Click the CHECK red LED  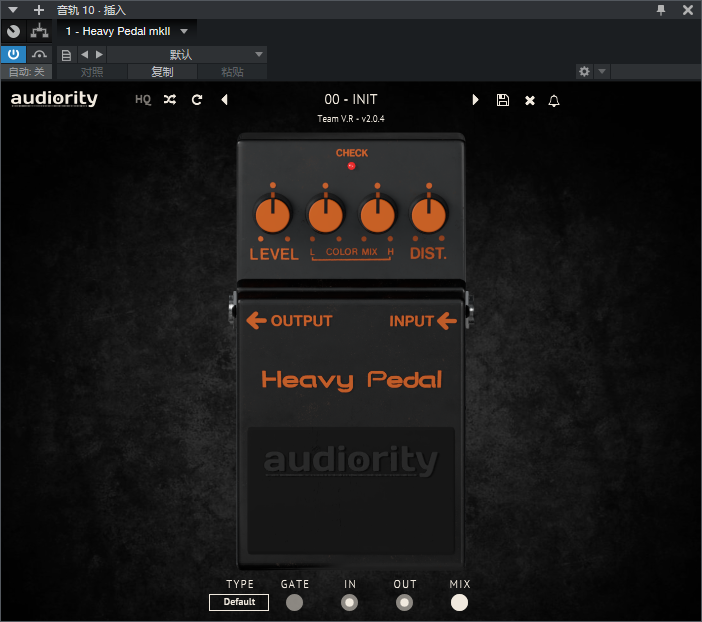point(351,166)
